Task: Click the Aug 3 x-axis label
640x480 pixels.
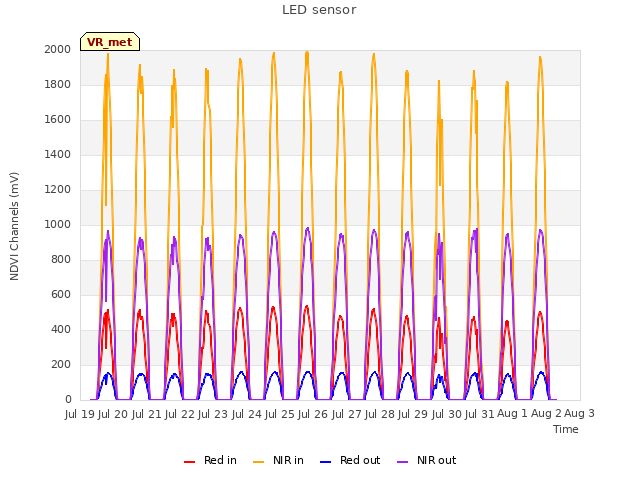Action: click(579, 414)
